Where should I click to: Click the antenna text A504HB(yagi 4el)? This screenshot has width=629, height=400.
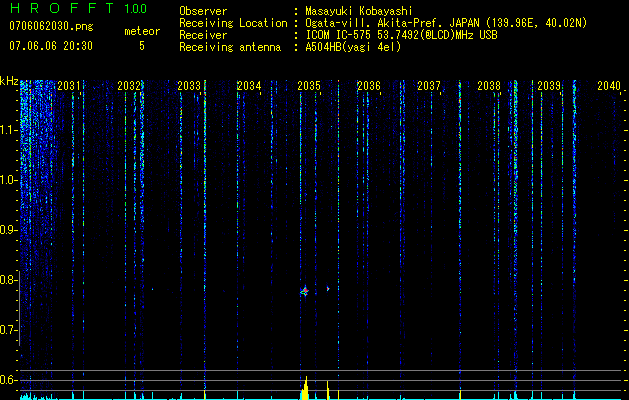353,47
